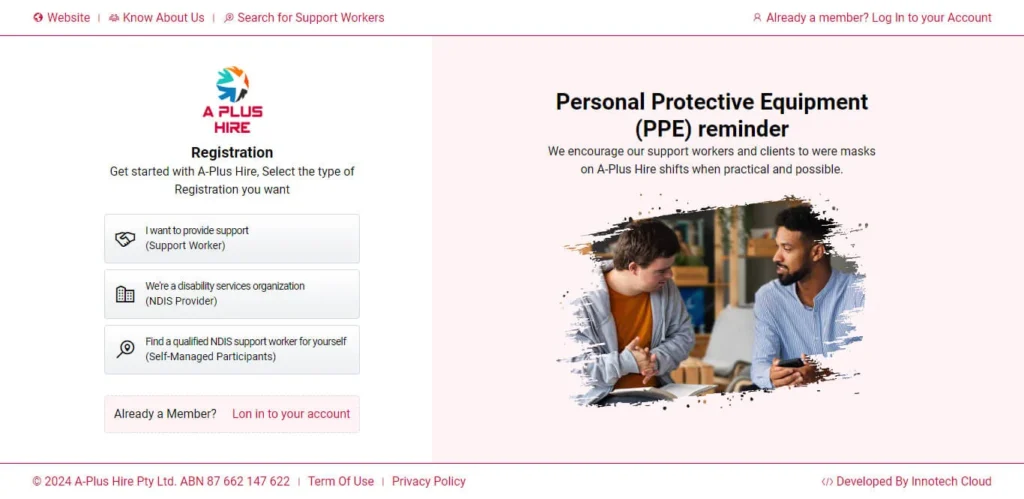Screen dimensions: 1024x499
Task: Go to Search for Support Workers
Action: [x=310, y=18]
